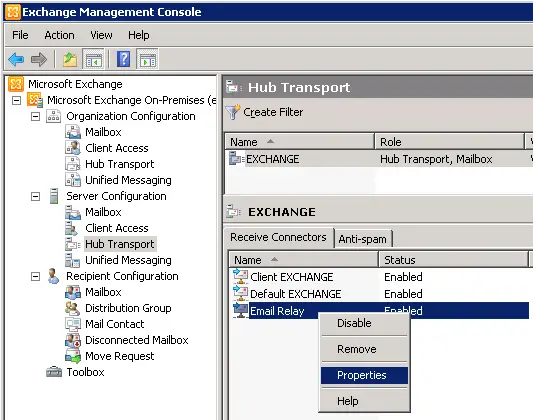Click Hub Transport icon under Organization Configuration
The image size is (533, 420).
pyautogui.click(x=73, y=164)
